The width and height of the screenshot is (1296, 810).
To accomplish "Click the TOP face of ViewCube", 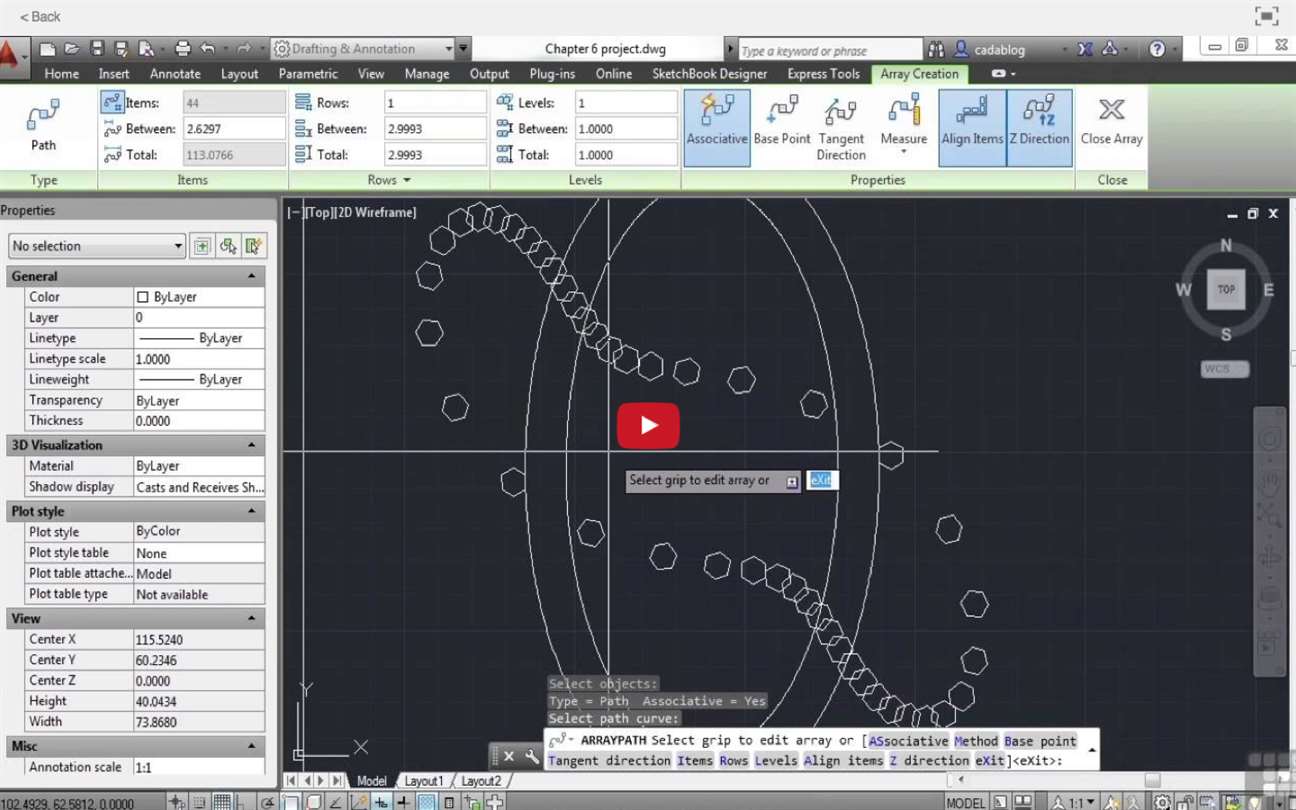I will coord(1226,290).
